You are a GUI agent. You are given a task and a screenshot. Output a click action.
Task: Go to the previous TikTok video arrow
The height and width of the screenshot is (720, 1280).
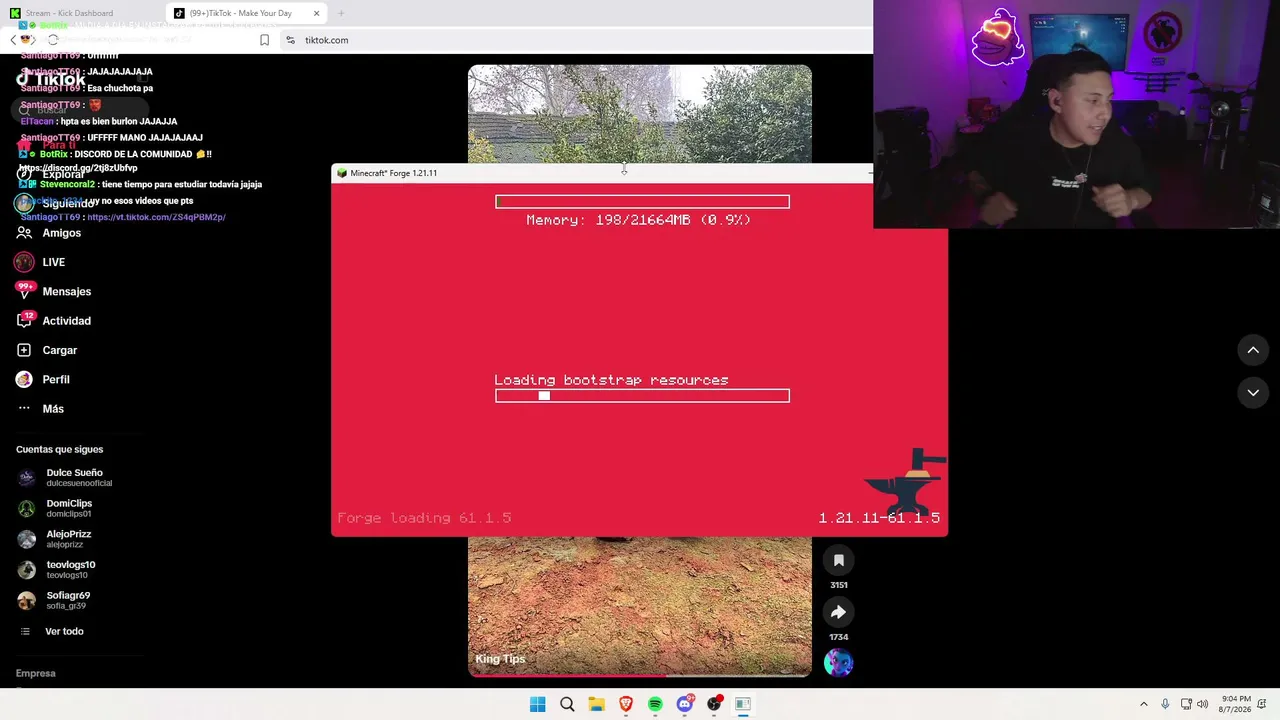pos(1253,350)
